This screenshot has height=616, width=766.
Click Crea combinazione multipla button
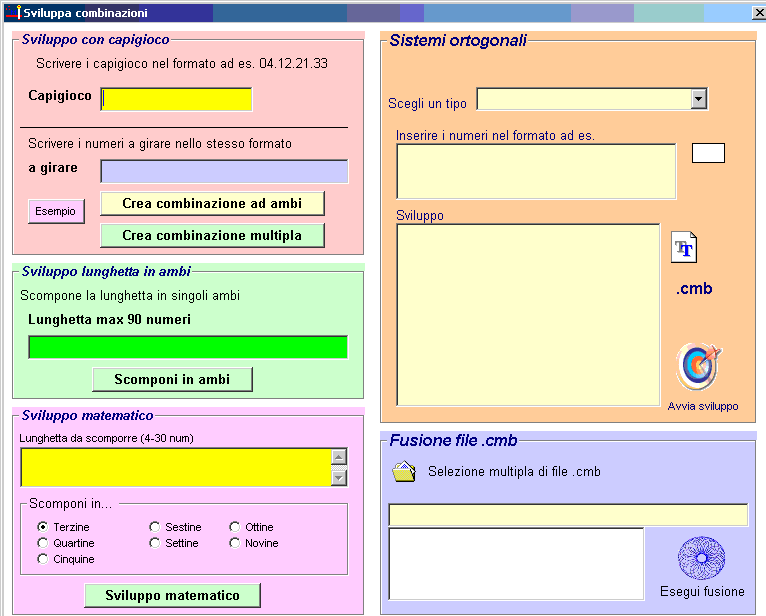pyautogui.click(x=212, y=235)
